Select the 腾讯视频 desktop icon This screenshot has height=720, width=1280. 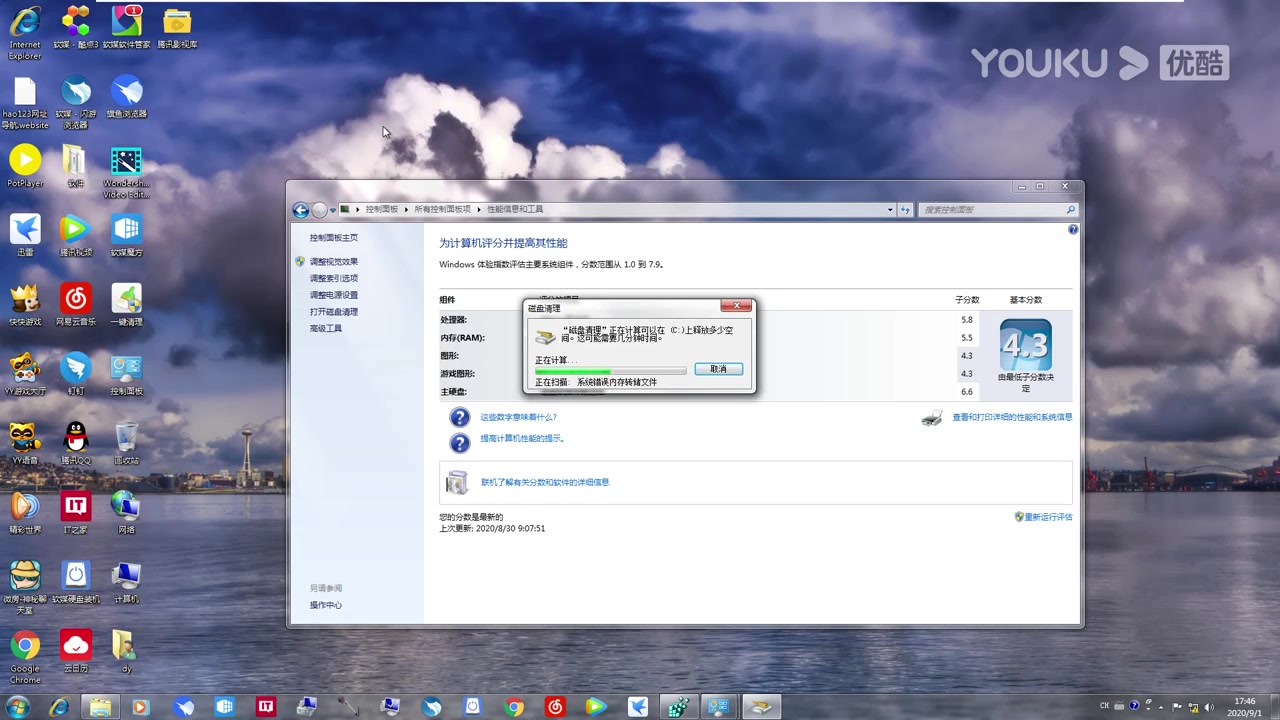[x=76, y=235]
